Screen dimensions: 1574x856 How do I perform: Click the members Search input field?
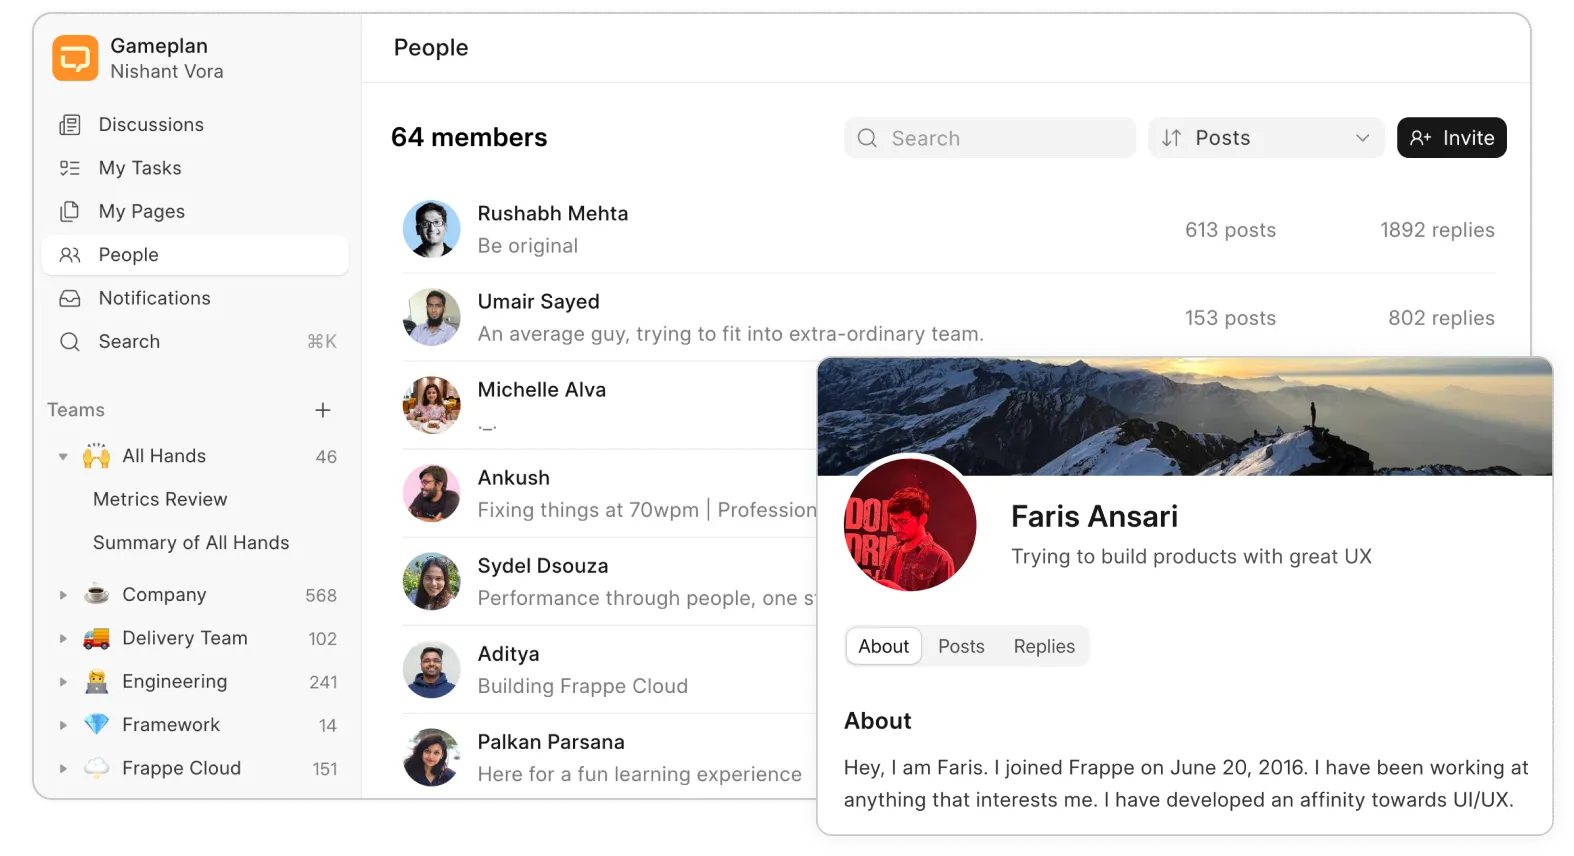coord(990,138)
